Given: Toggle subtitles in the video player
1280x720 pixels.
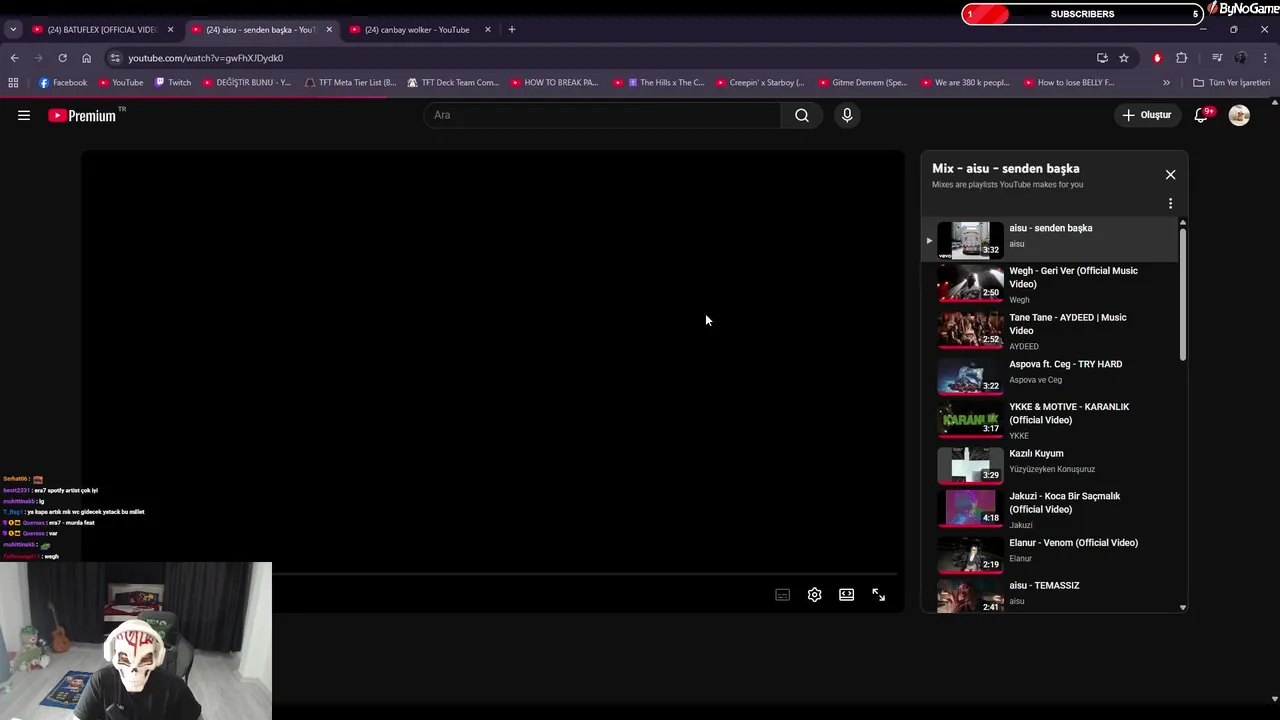Looking at the screenshot, I should point(782,594).
